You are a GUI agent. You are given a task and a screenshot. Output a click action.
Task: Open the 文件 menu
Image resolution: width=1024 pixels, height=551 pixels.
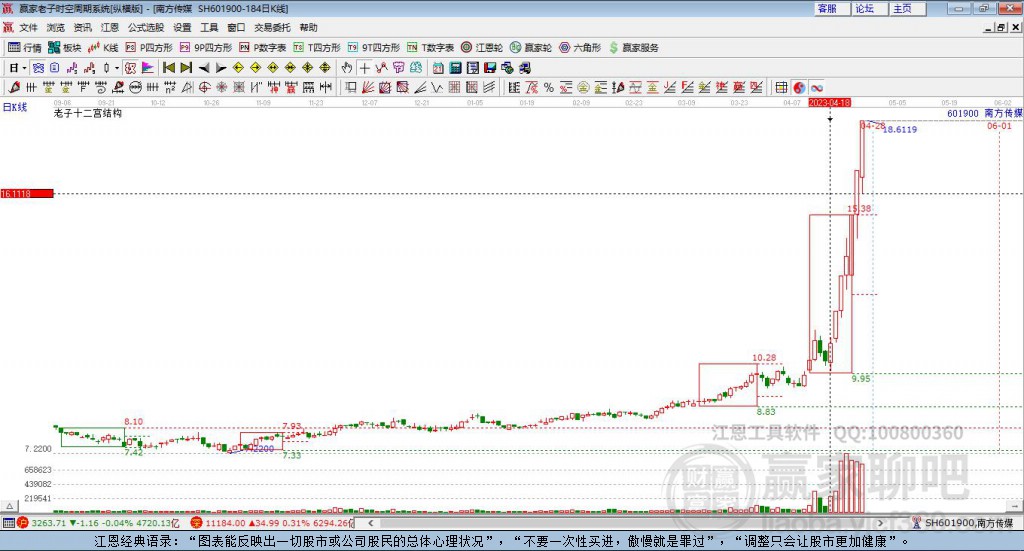28,27
